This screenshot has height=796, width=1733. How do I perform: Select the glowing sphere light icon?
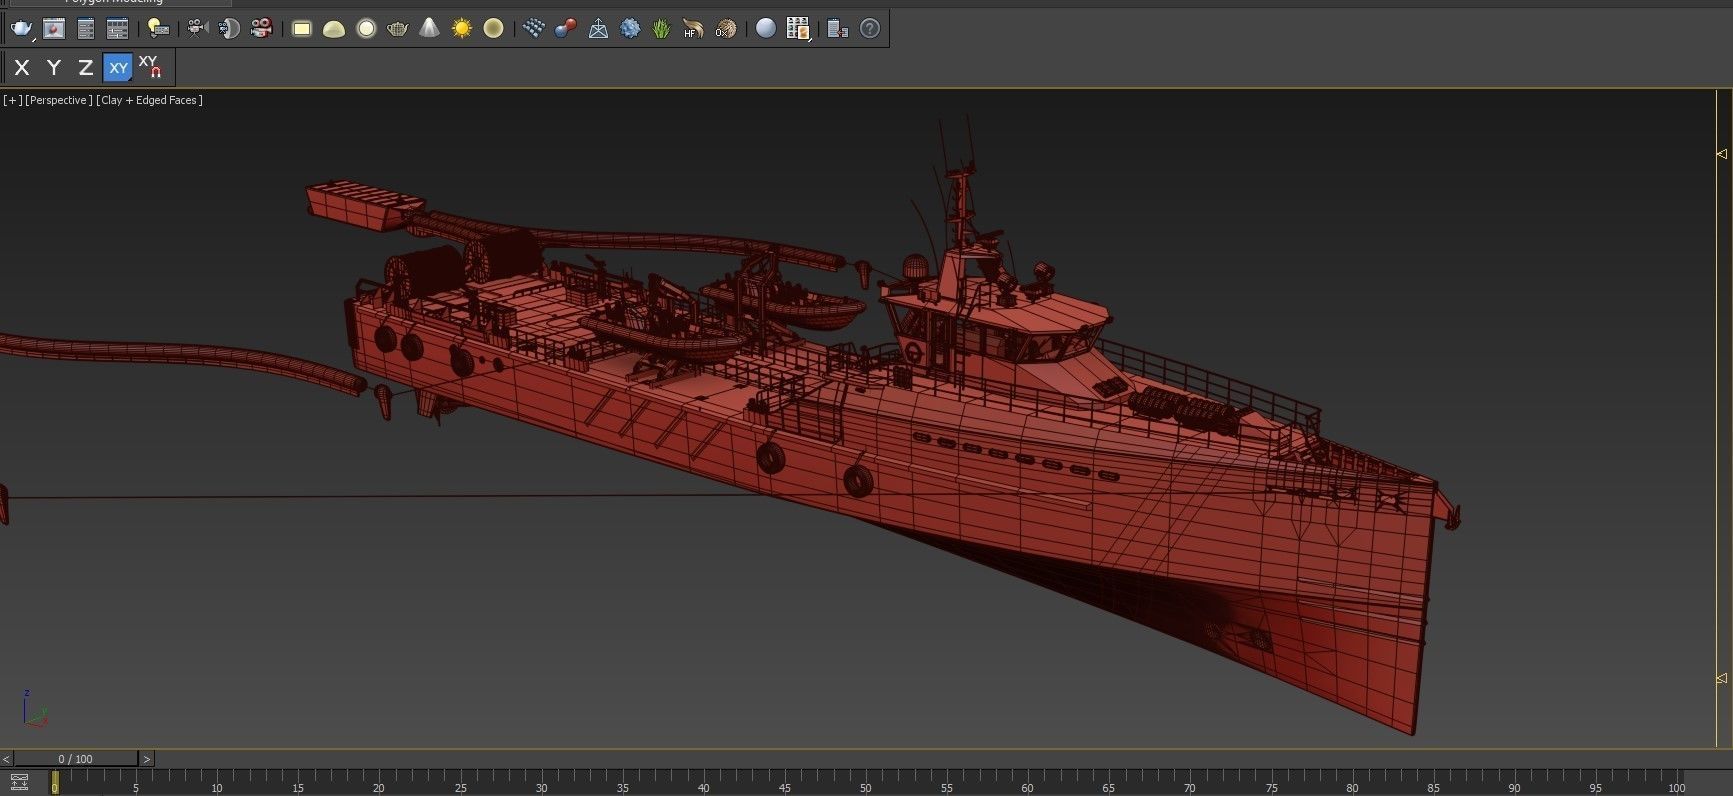click(366, 29)
